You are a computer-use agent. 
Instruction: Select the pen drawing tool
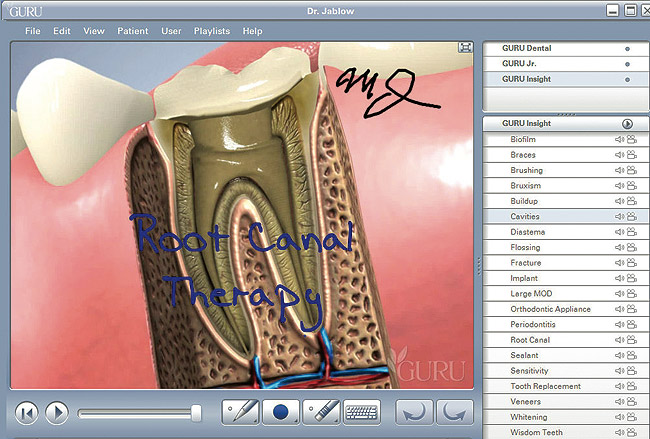(241, 411)
